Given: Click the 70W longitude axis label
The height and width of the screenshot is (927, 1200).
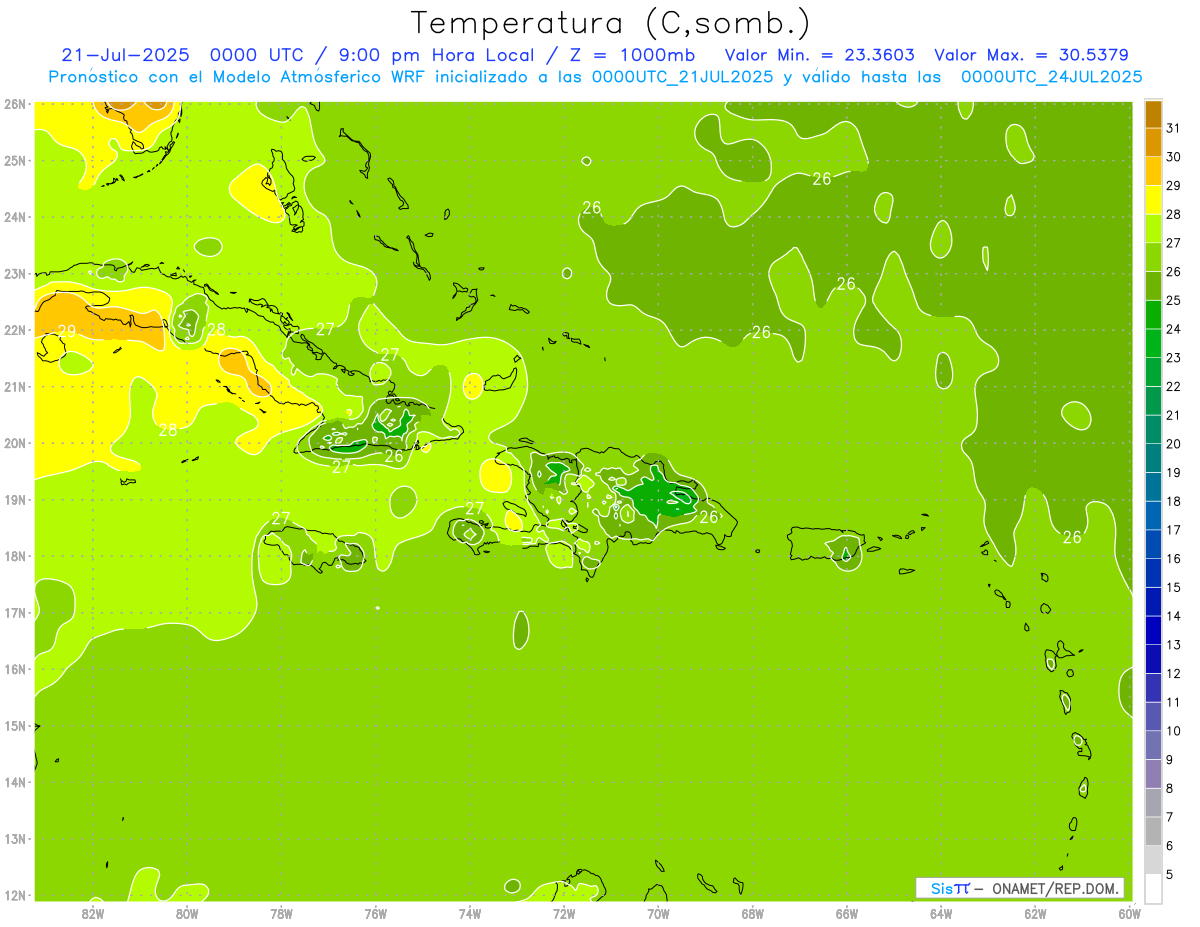Looking at the screenshot, I should 658,913.
